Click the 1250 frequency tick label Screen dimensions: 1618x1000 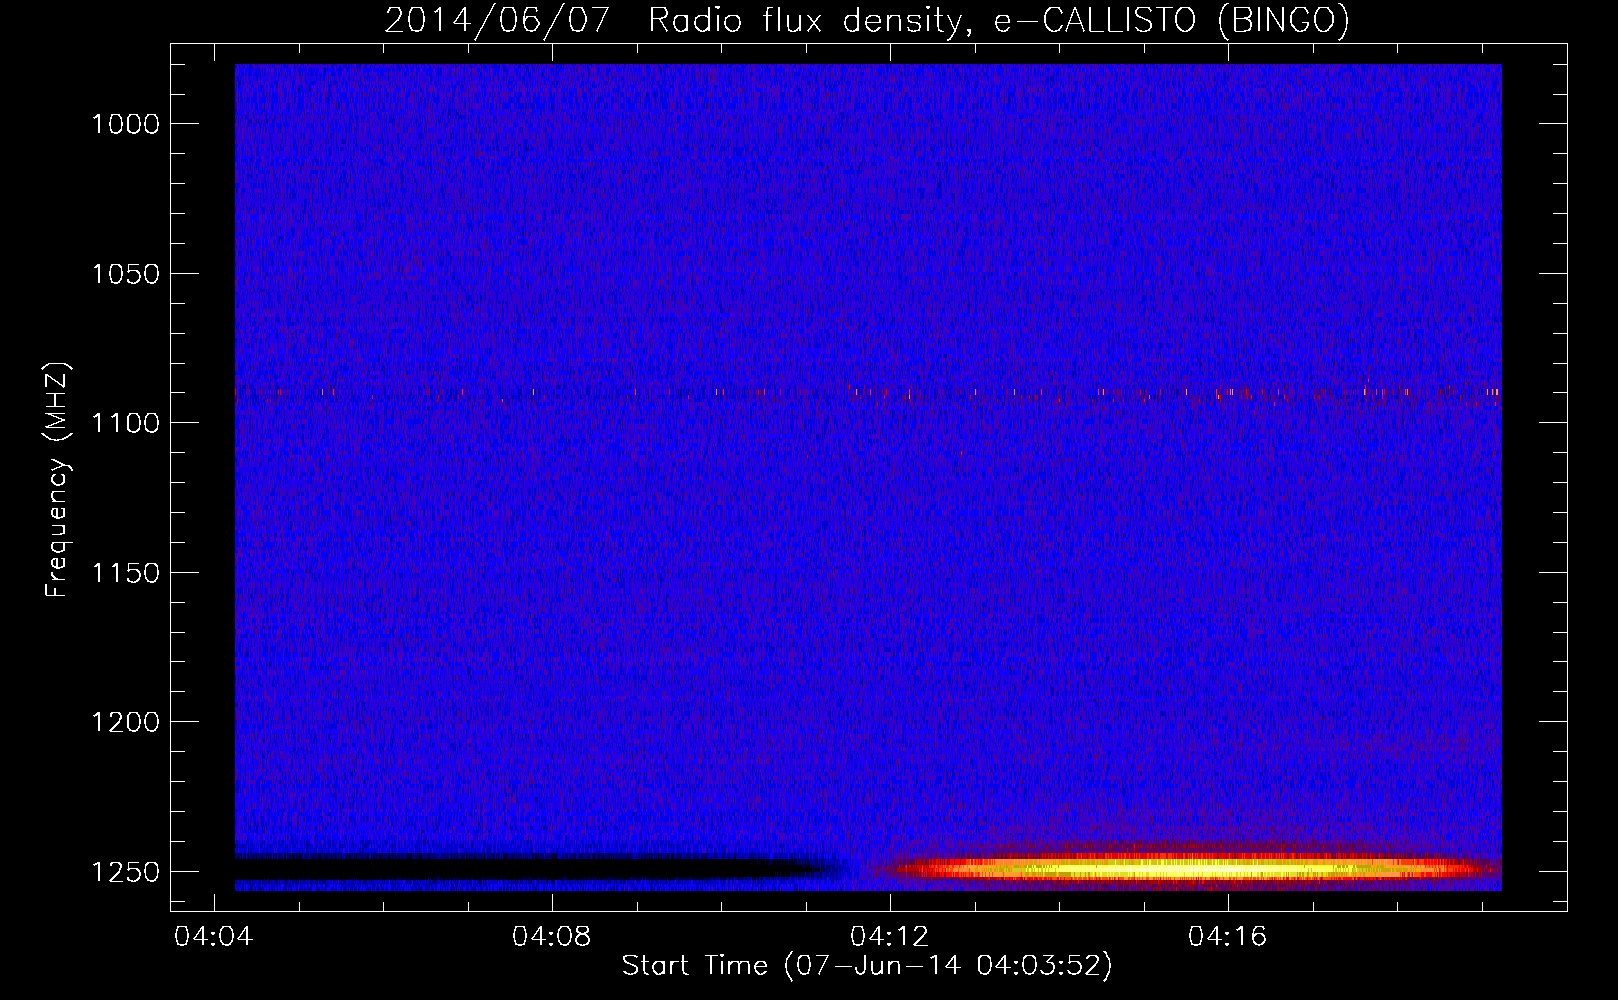coord(125,872)
